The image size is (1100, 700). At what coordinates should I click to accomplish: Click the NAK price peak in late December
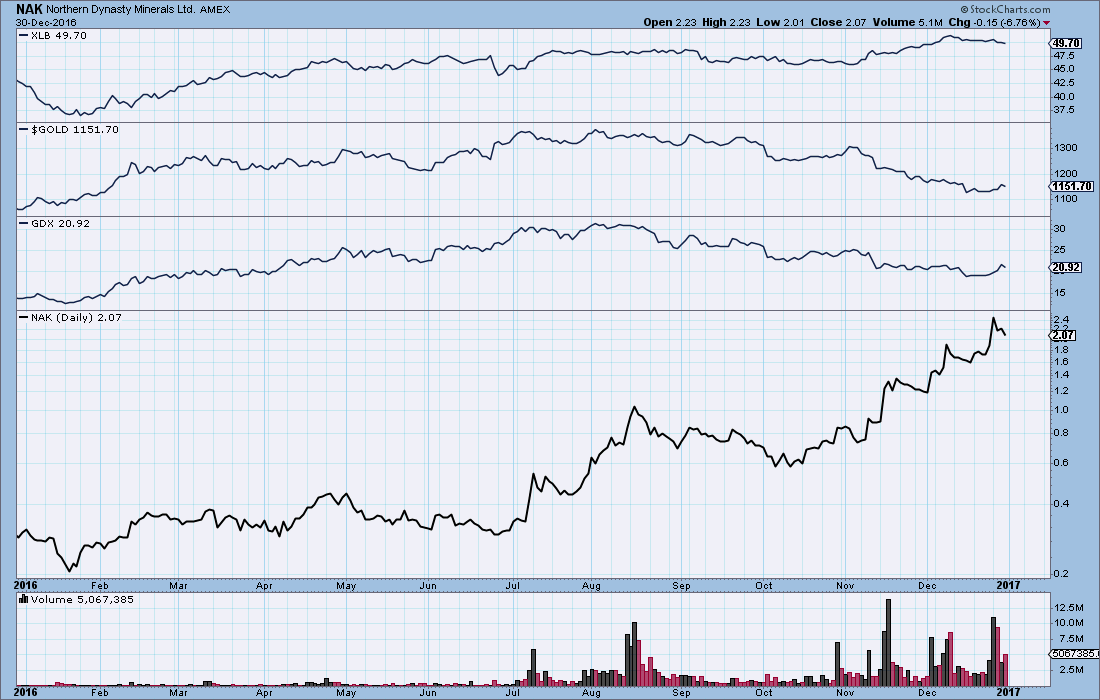pyautogui.click(x=993, y=318)
